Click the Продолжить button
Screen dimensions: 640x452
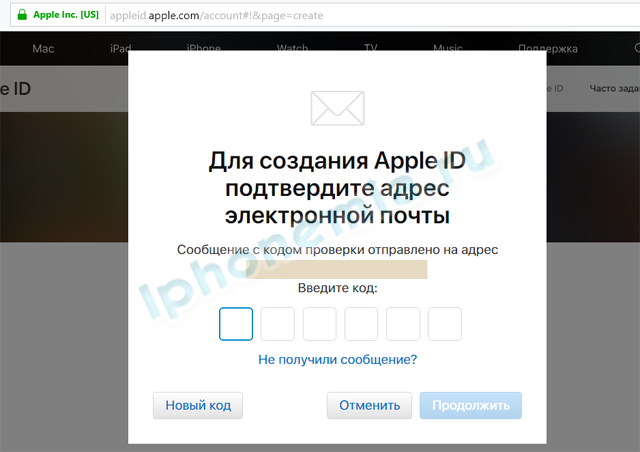(x=471, y=405)
